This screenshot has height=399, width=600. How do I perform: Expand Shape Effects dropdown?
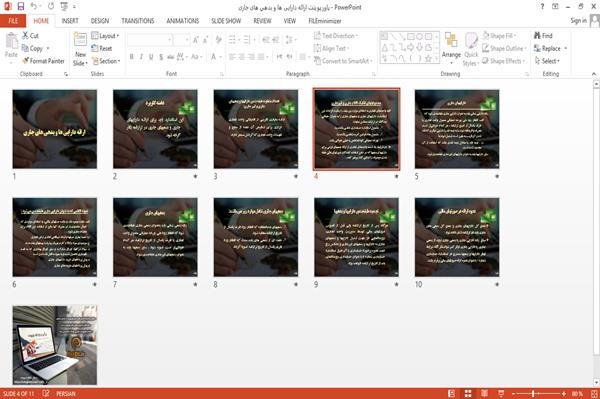[503, 61]
